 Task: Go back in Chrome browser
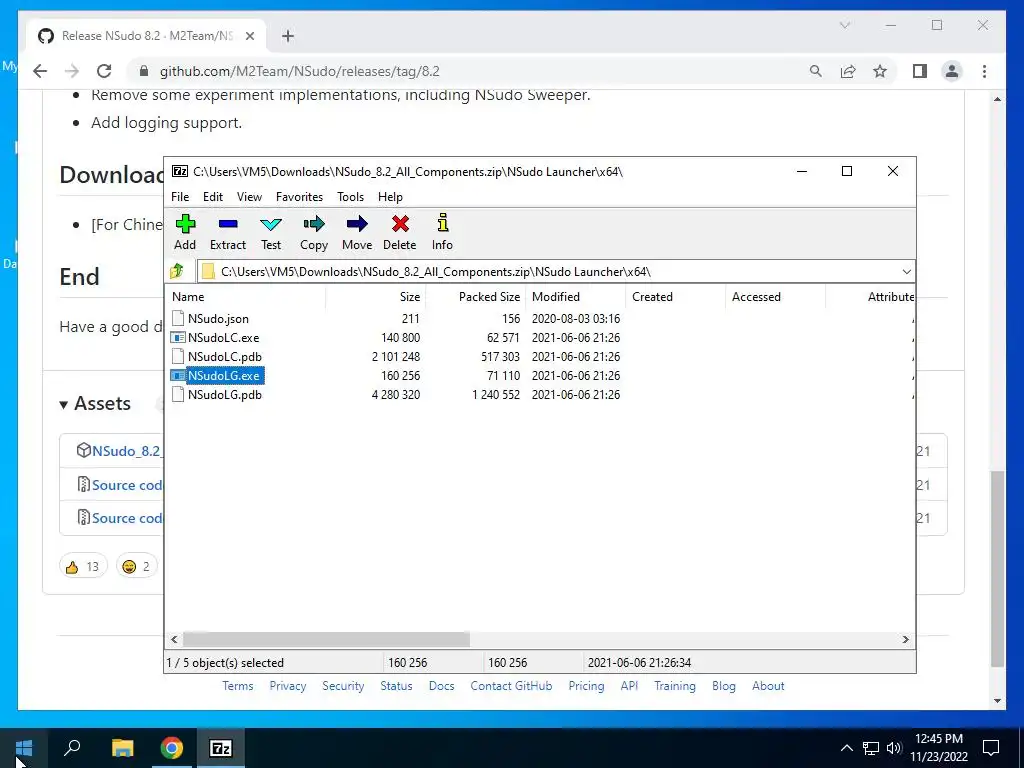tap(40, 71)
